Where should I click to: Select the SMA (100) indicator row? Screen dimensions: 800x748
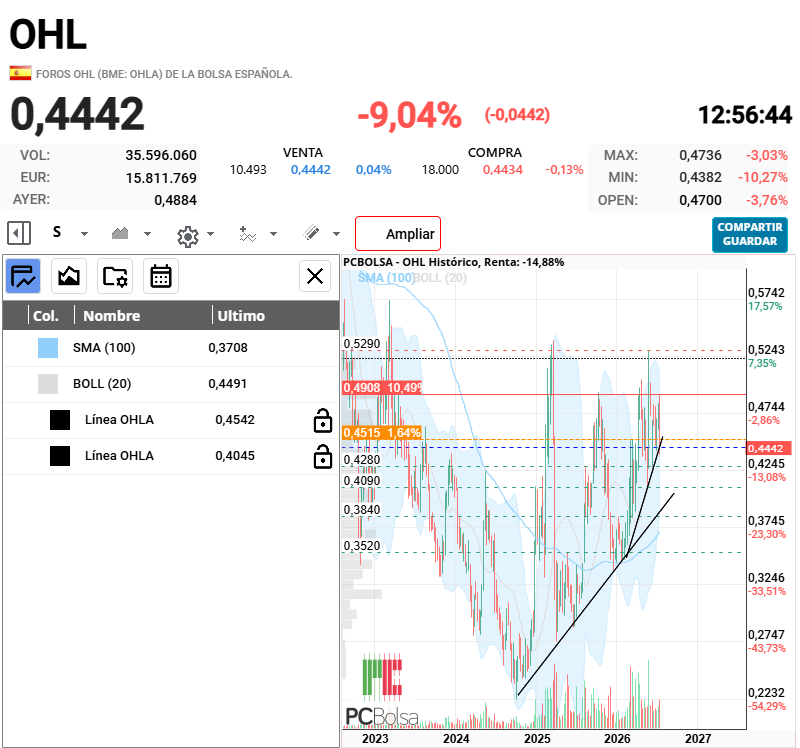click(171, 348)
